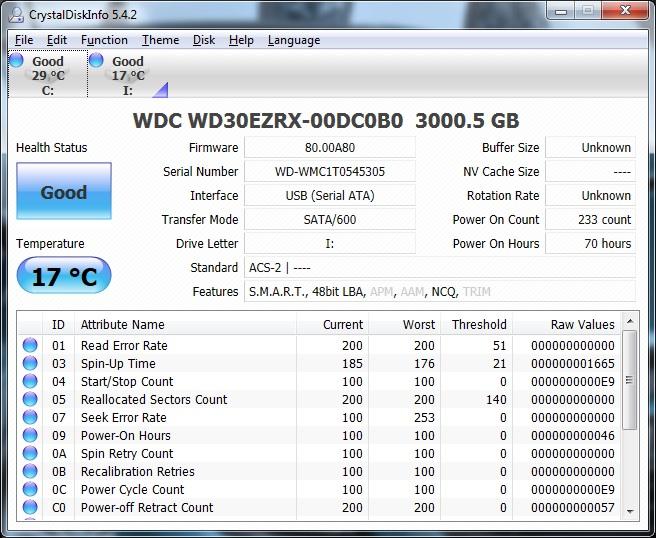Click the Buffer Size value Unknown
The width and height of the screenshot is (656, 538).
click(x=590, y=148)
